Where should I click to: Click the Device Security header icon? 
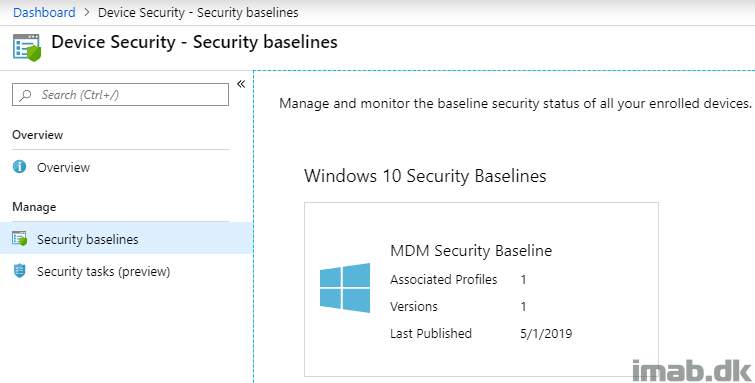pos(27,47)
